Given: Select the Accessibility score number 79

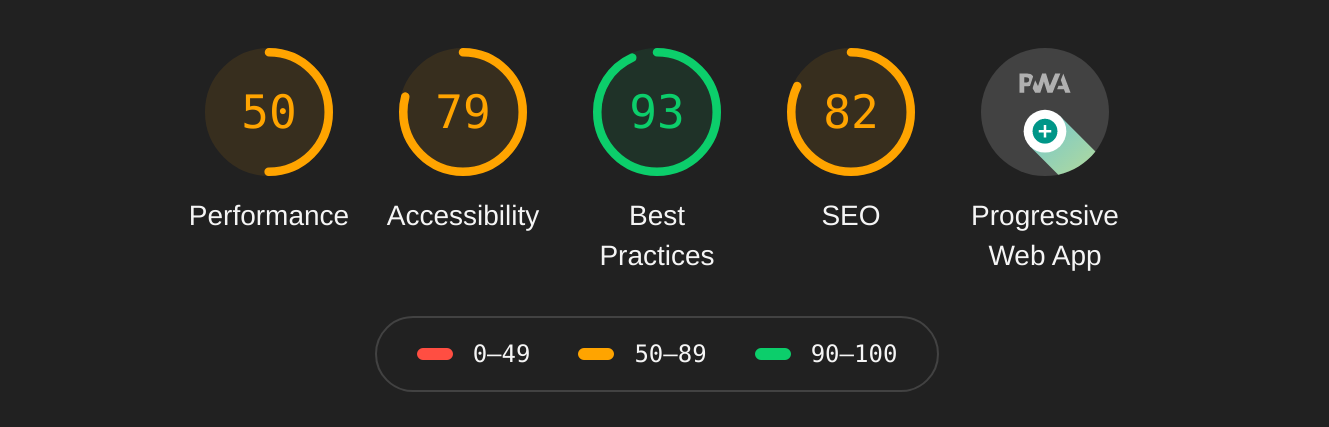Looking at the screenshot, I should (463, 112).
